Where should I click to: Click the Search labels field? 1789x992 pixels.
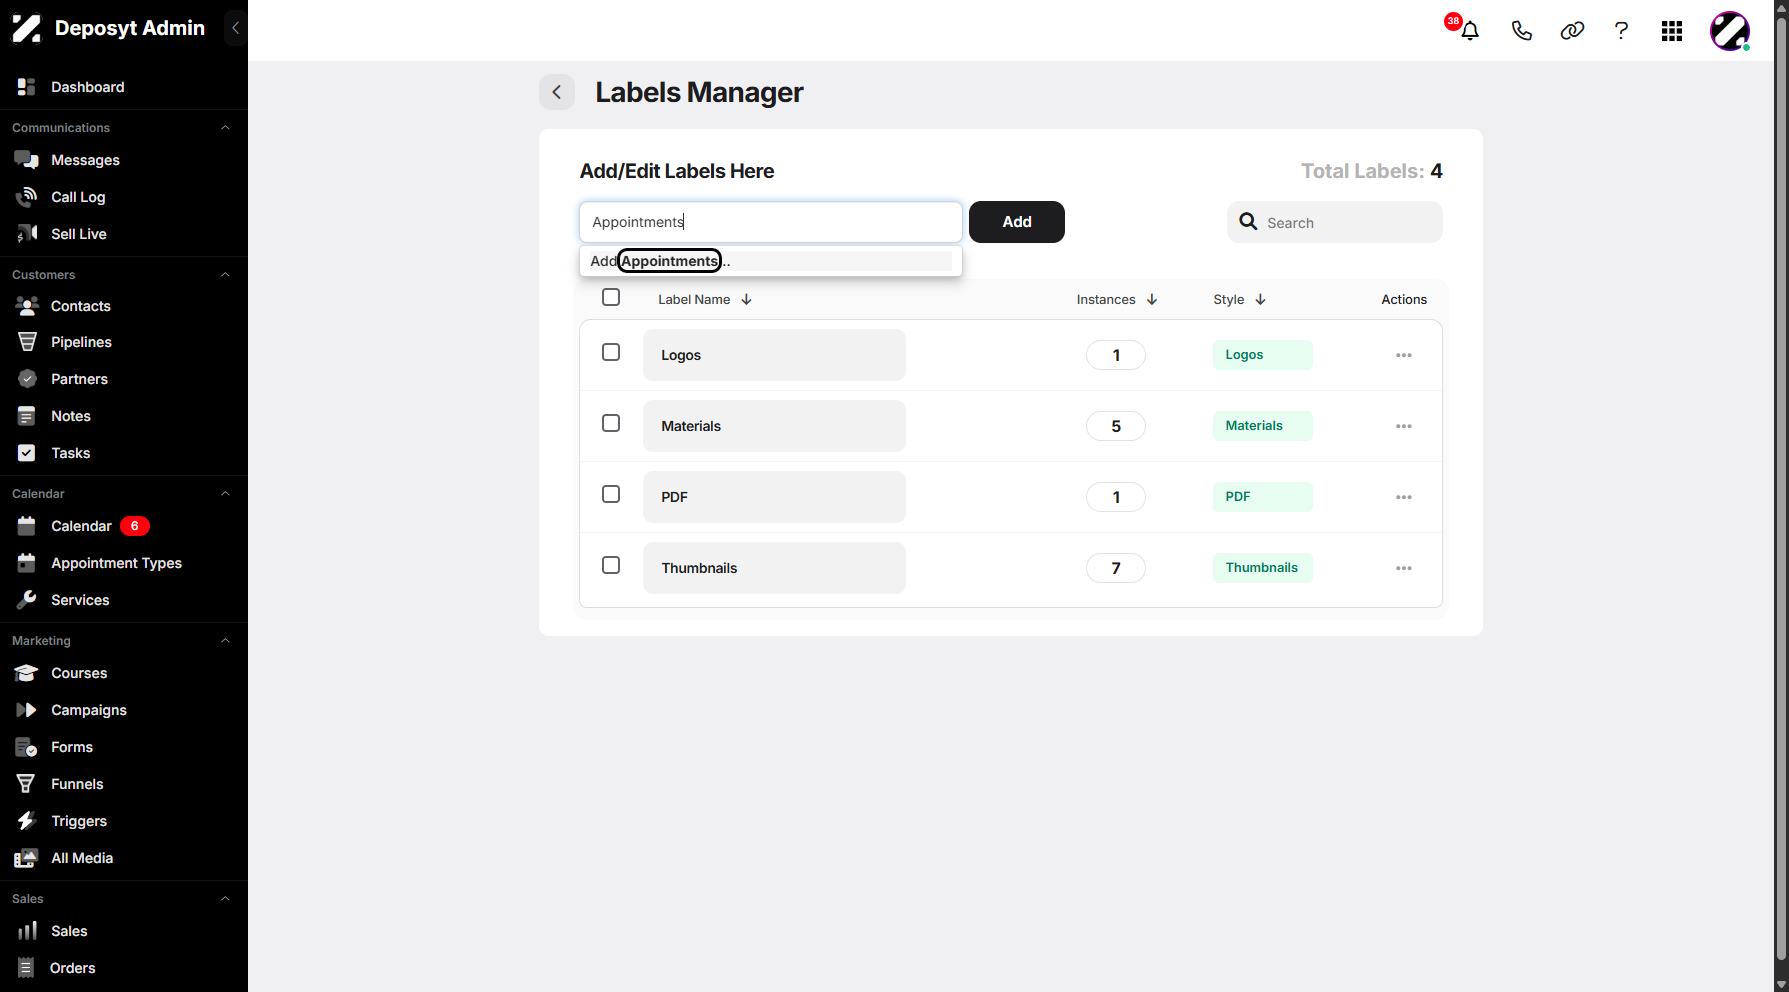click(x=1335, y=222)
